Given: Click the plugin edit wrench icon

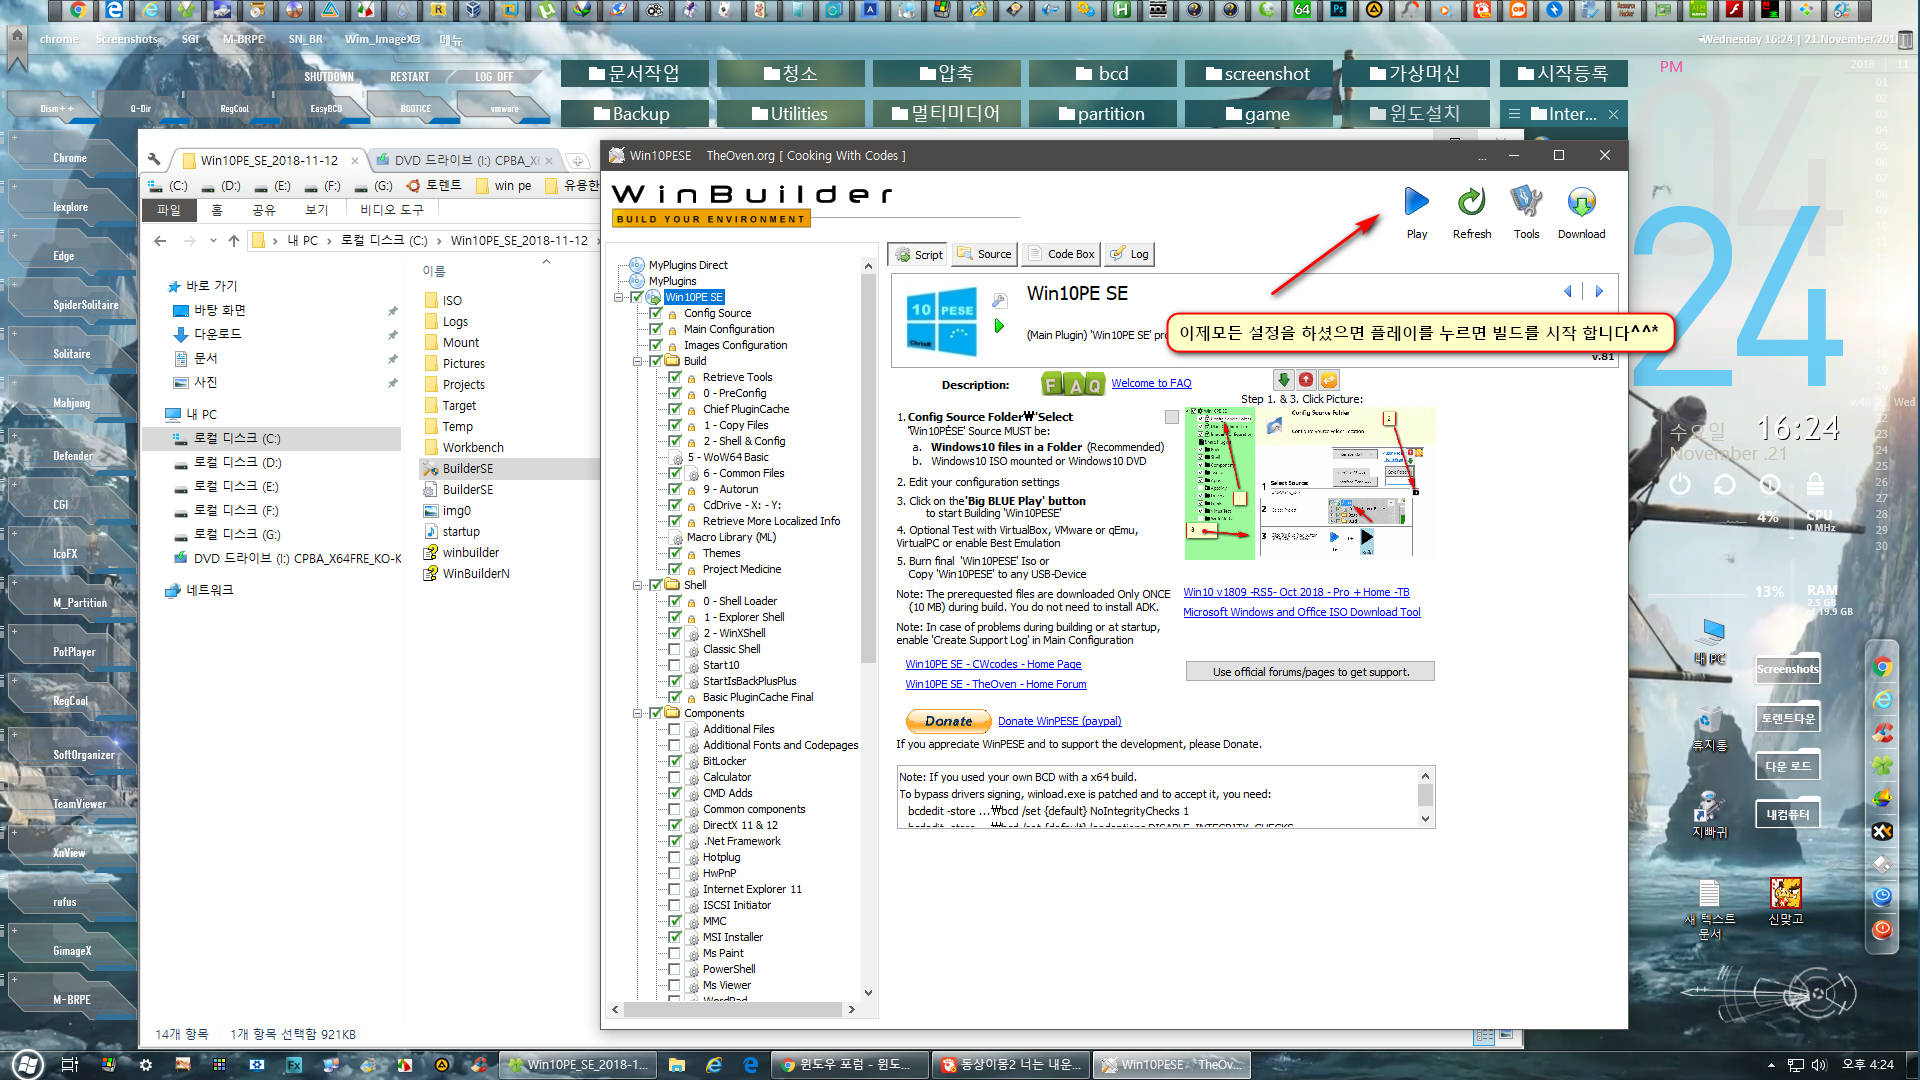Looking at the screenshot, I should 999,301.
